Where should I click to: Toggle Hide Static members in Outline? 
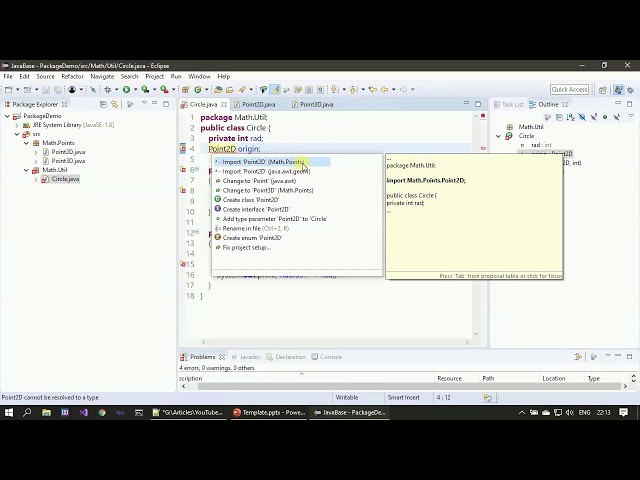[x=593, y=118]
